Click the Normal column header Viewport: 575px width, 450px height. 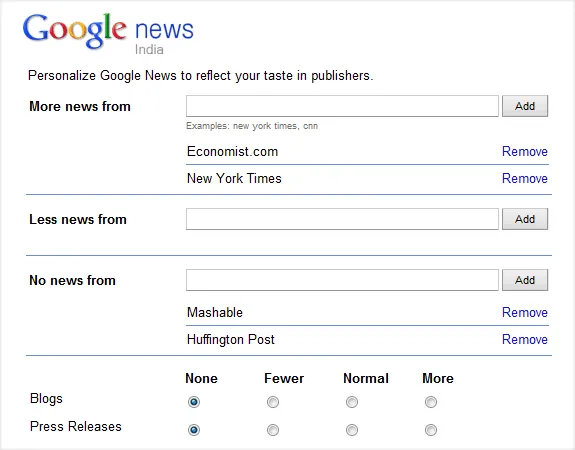[366, 378]
